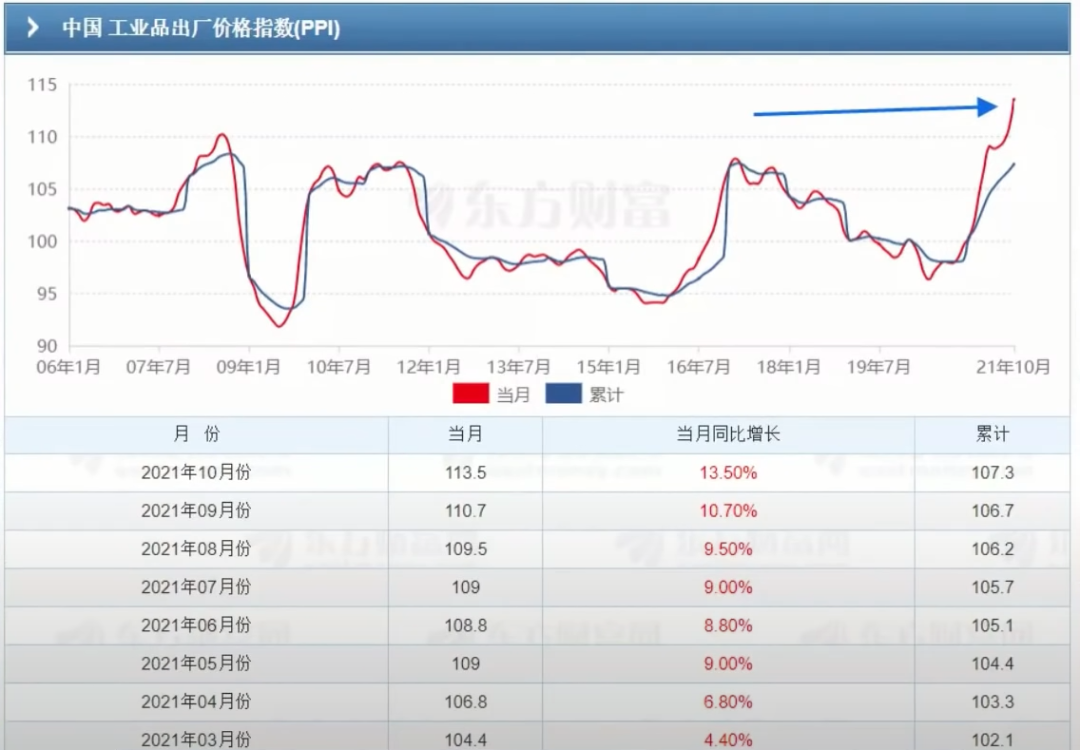This screenshot has width=1080, height=750.
Task: Click the peak point of the red line
Action: [x=1012, y=100]
